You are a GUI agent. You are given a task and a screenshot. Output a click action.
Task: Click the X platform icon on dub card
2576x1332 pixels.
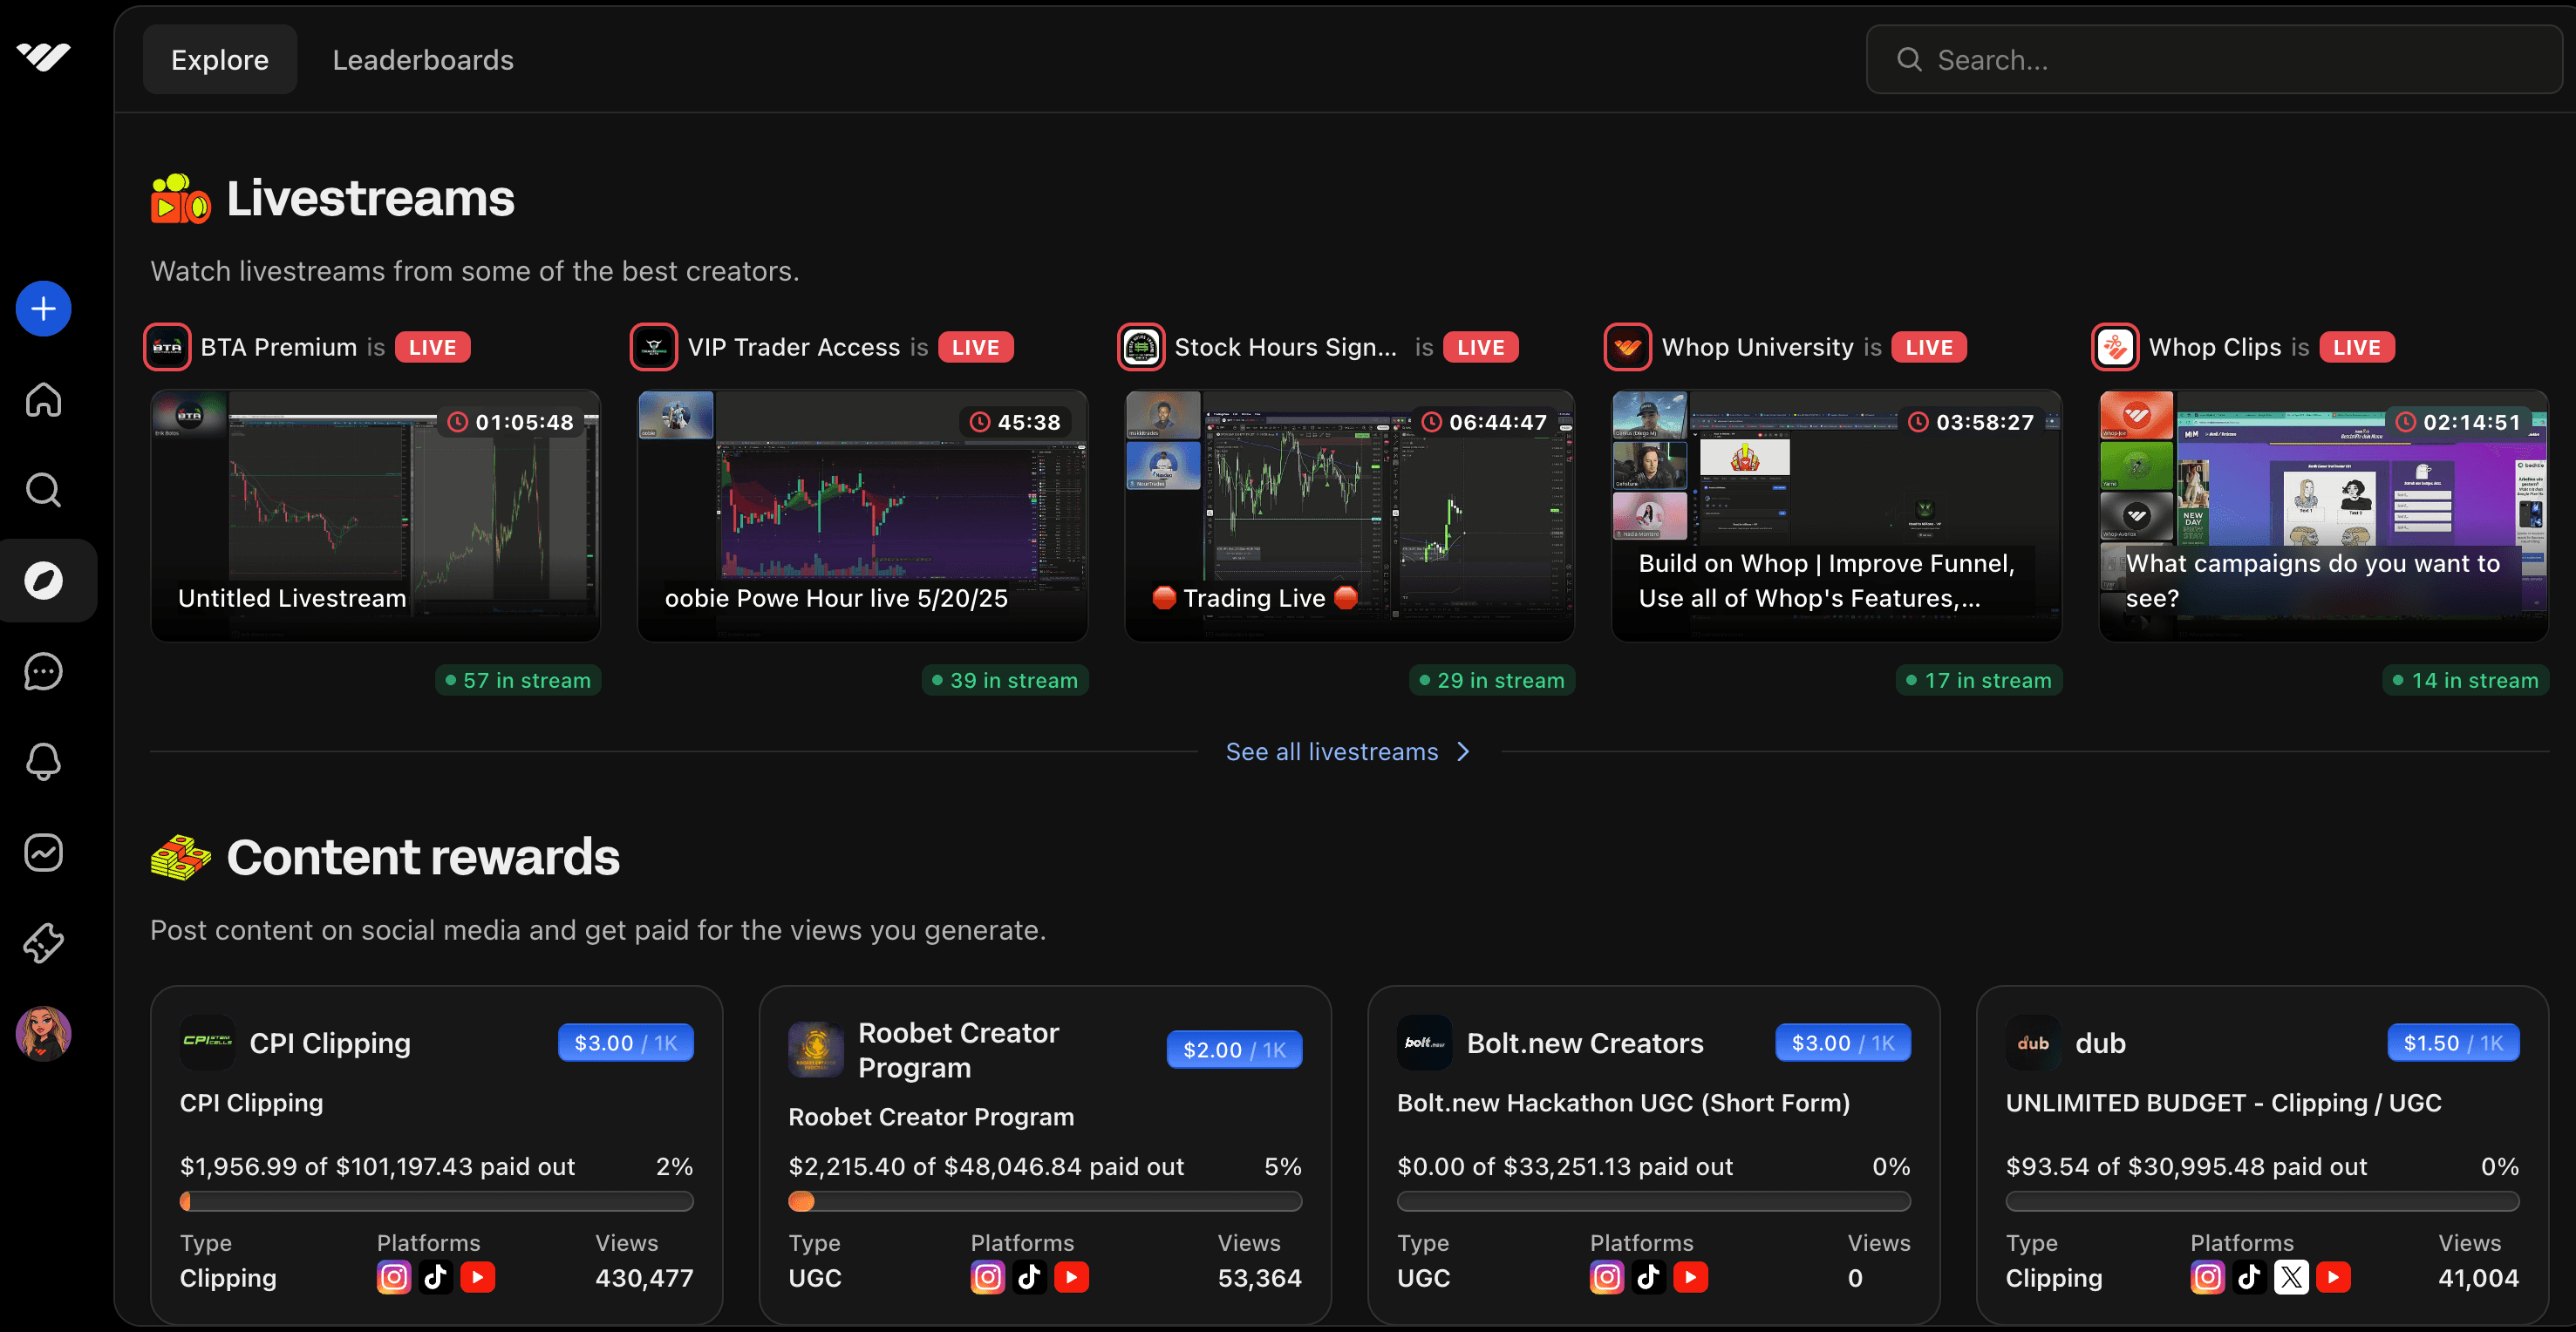point(2291,1277)
